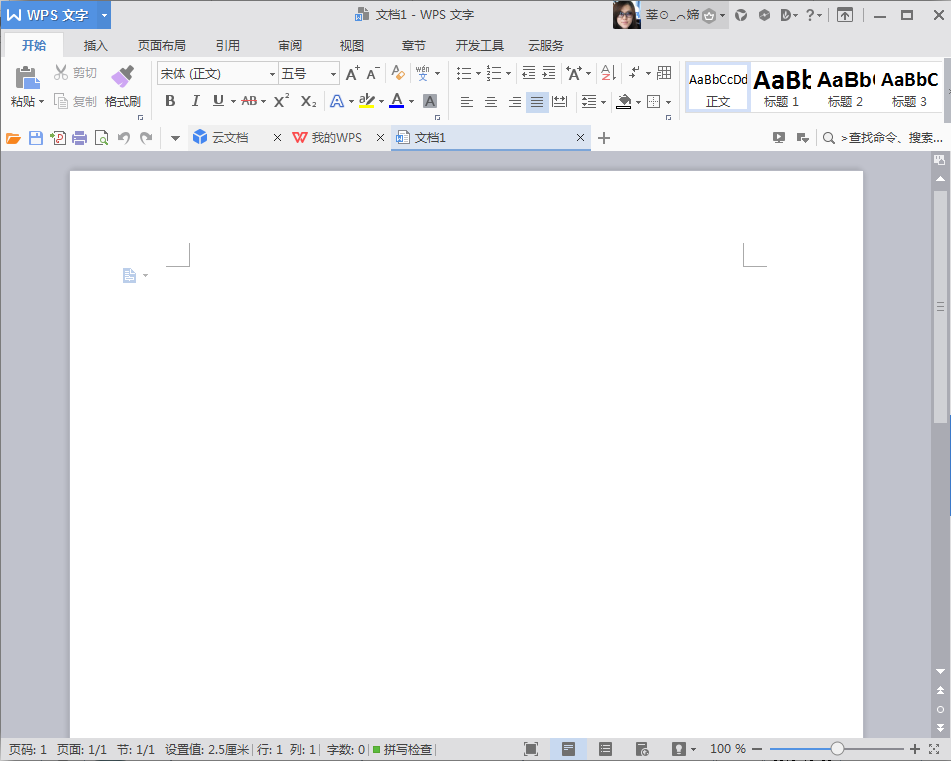The image size is (951, 761).
Task: Toggle italic formatting
Action: [195, 101]
